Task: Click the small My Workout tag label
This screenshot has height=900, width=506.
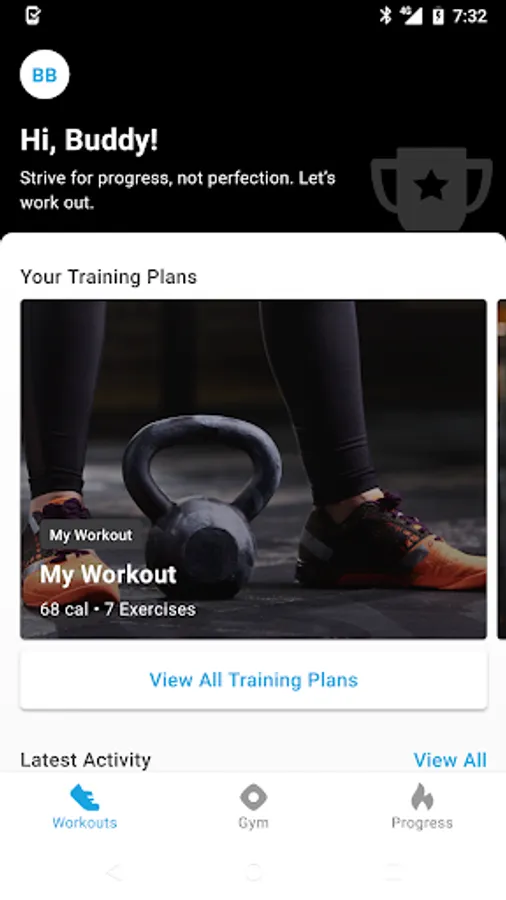Action: coord(91,535)
